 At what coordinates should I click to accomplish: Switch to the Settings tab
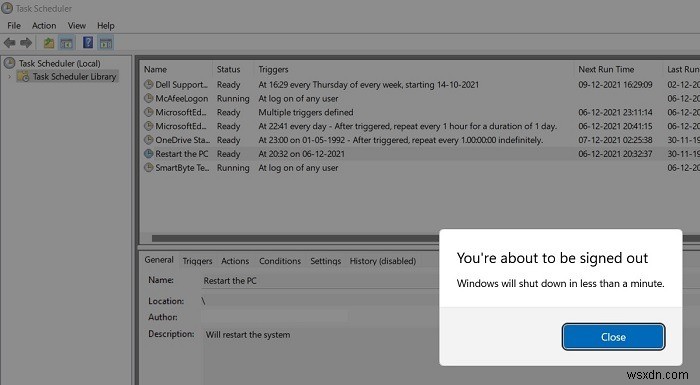click(x=325, y=261)
